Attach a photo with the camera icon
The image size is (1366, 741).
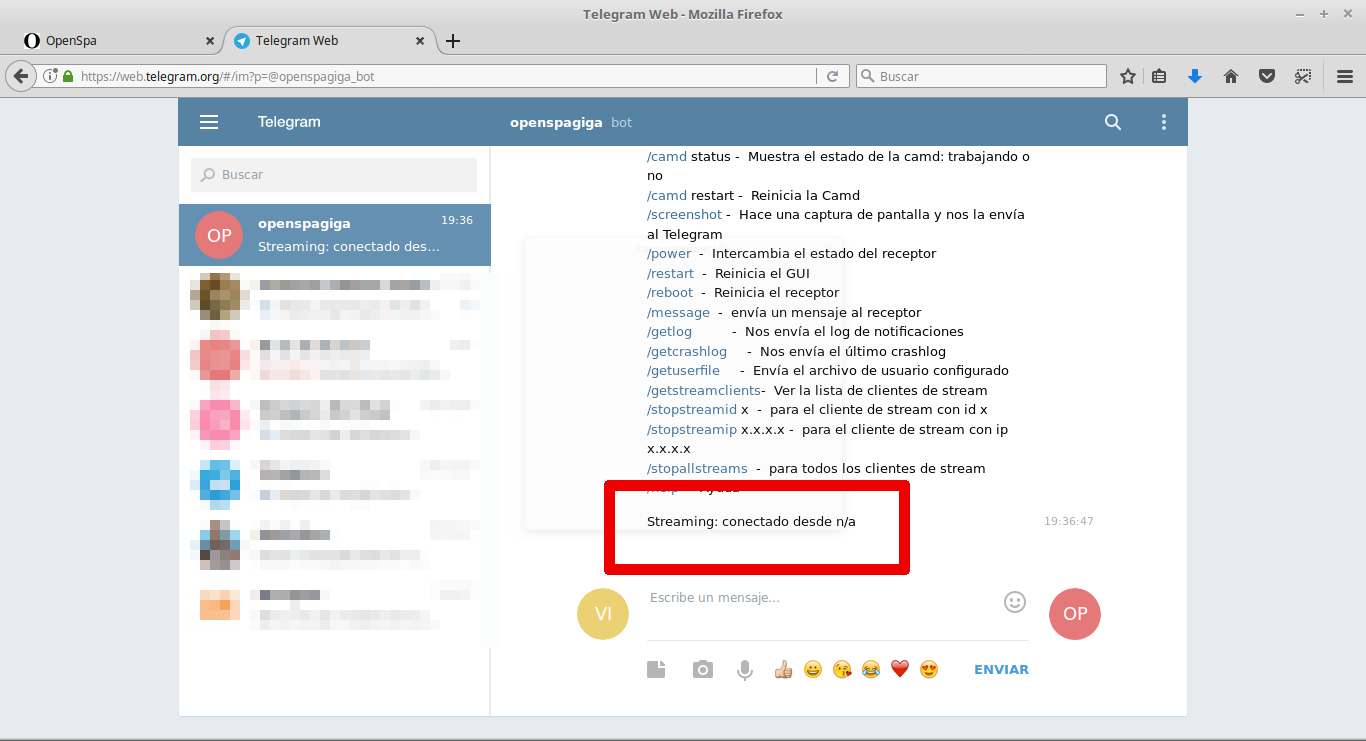tap(703, 670)
